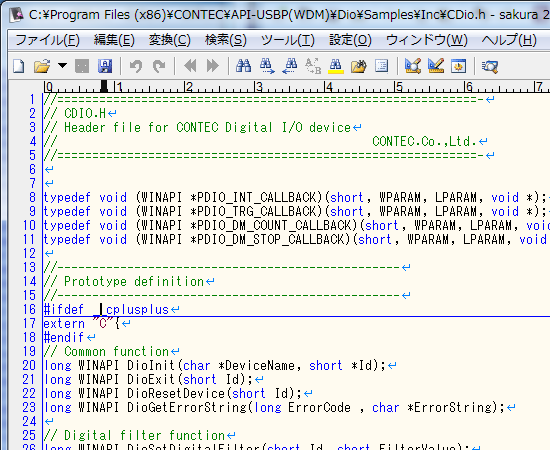Viewport: 550px width, 450px height.
Task: Click the 'Digital filter function' comment
Action: click(145, 436)
